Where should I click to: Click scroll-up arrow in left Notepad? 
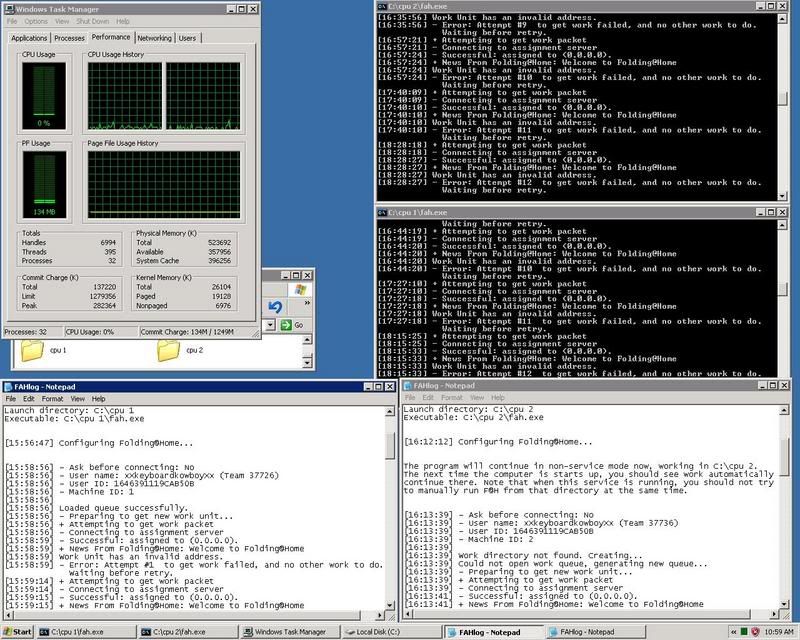(390, 411)
